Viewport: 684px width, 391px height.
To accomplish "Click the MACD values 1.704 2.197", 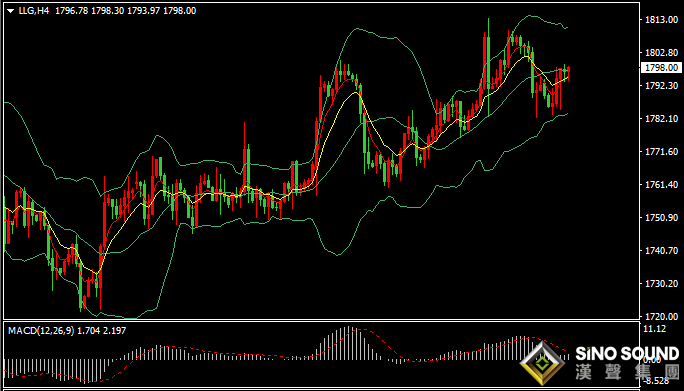I will click(x=102, y=331).
